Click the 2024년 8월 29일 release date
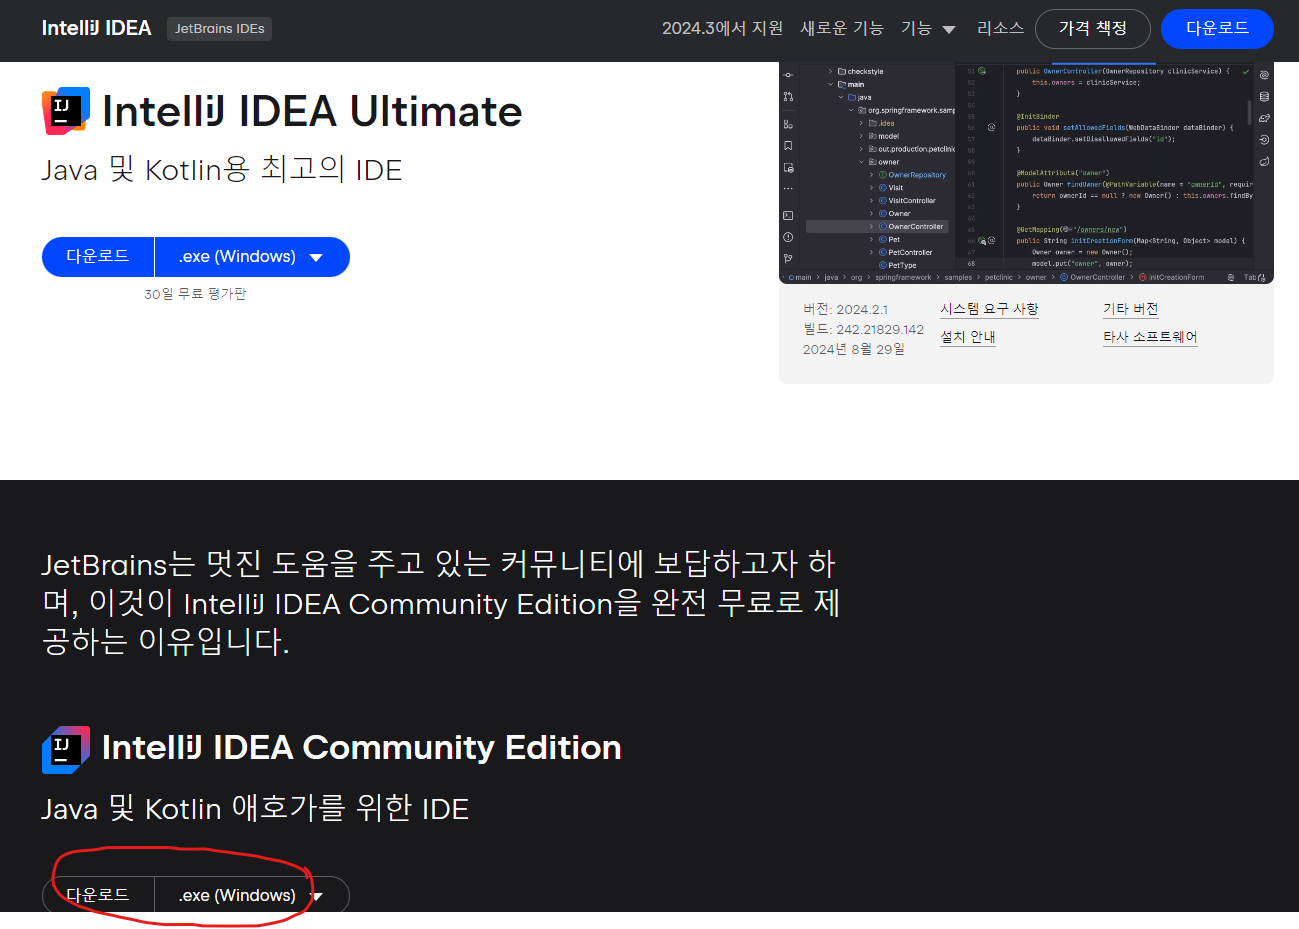 click(x=854, y=349)
